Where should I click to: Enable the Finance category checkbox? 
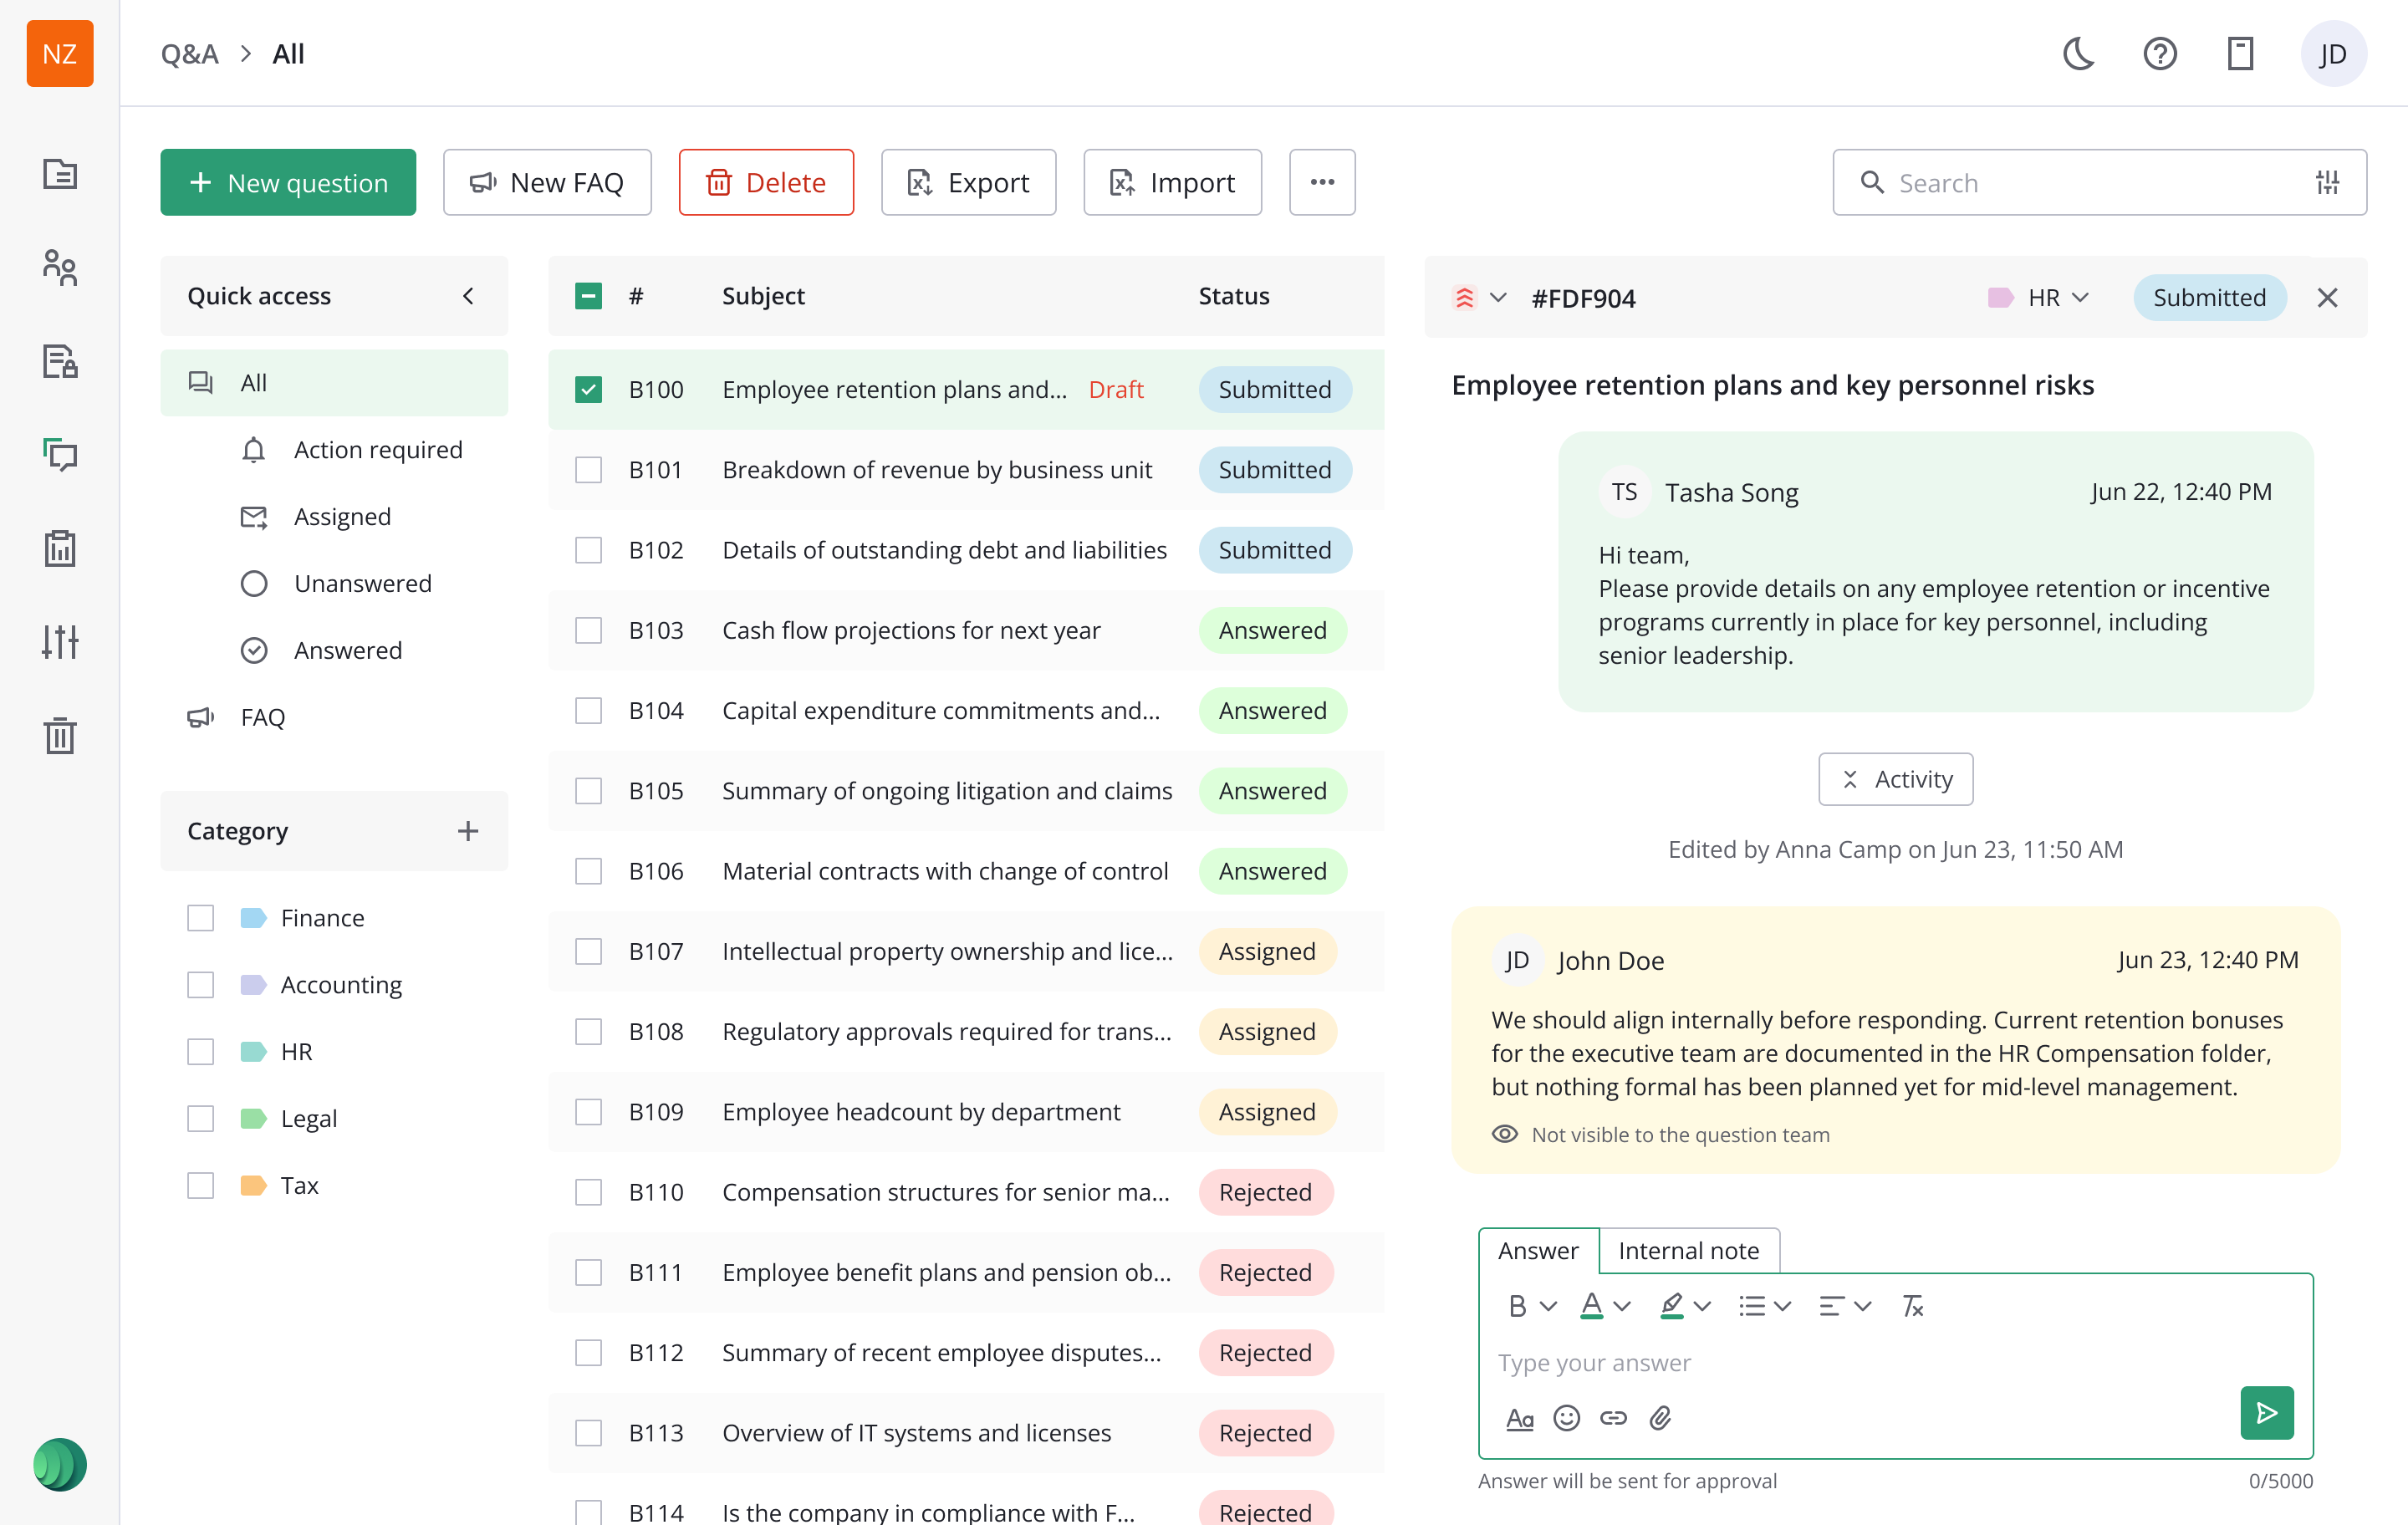(201, 918)
